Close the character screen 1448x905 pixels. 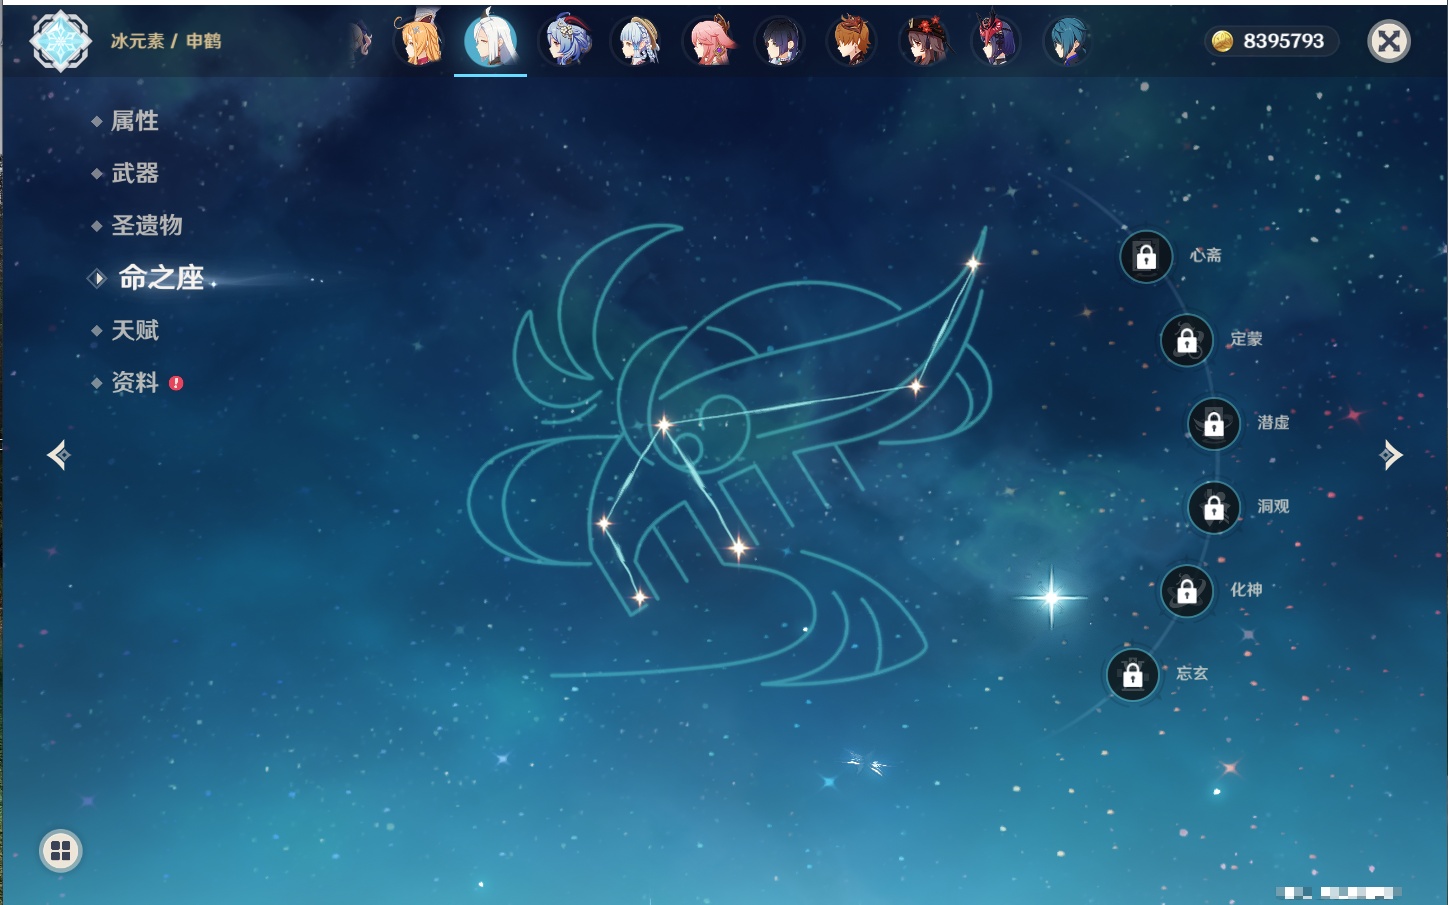coord(1389,41)
